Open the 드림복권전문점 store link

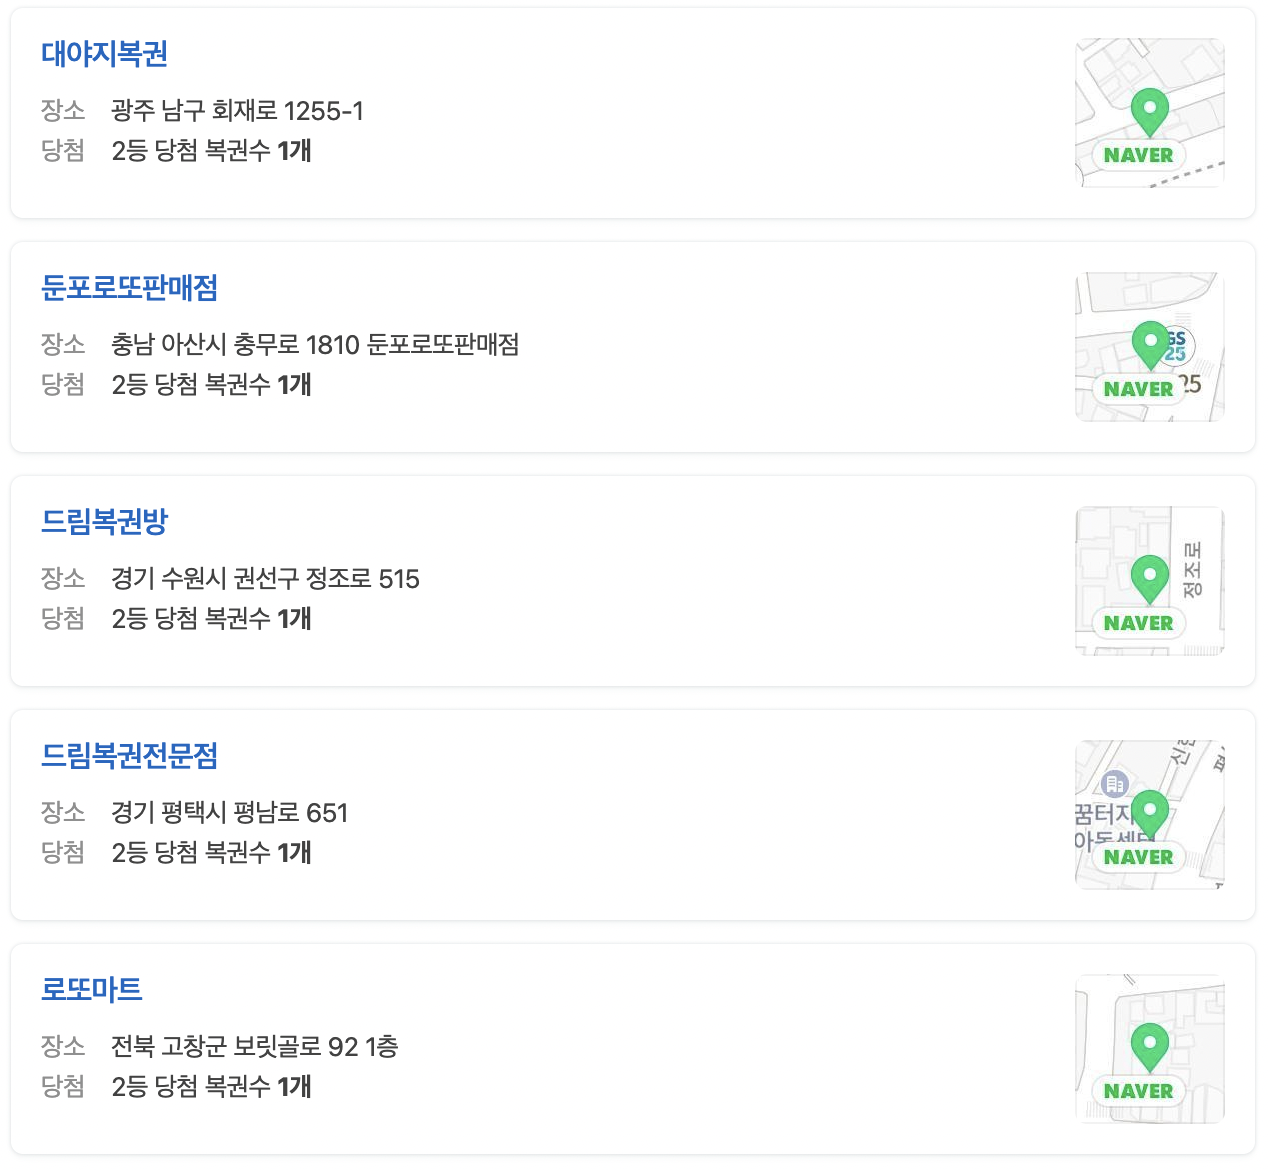coord(131,757)
